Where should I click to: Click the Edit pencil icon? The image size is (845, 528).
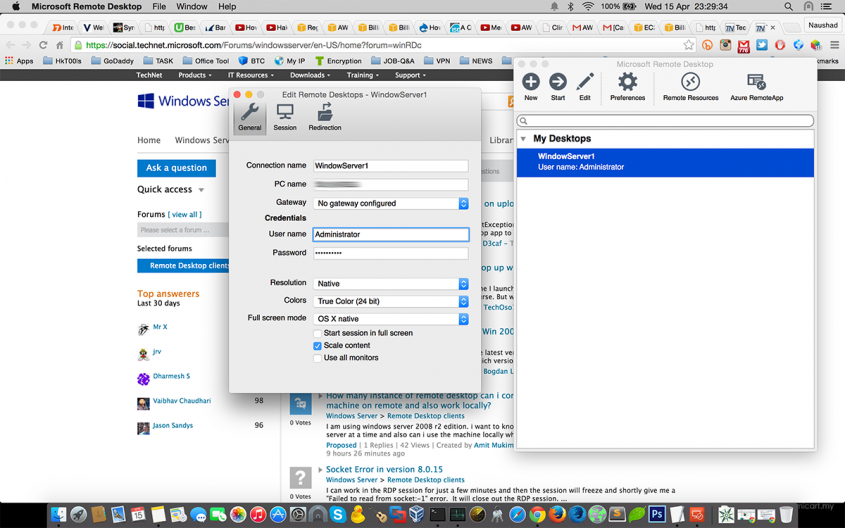tap(585, 82)
